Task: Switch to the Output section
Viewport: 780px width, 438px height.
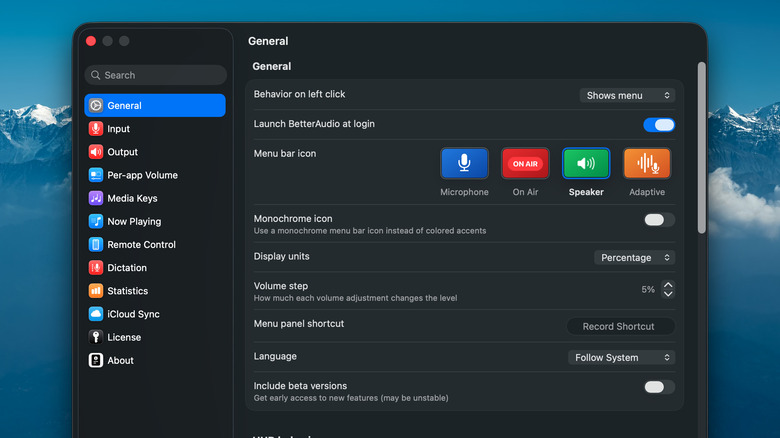Action: coord(155,152)
